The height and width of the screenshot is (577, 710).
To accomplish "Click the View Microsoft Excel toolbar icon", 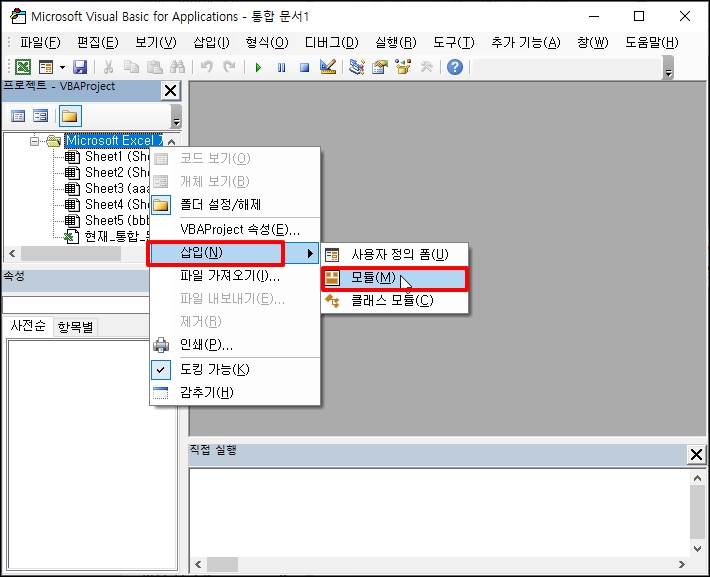I will [x=23, y=67].
